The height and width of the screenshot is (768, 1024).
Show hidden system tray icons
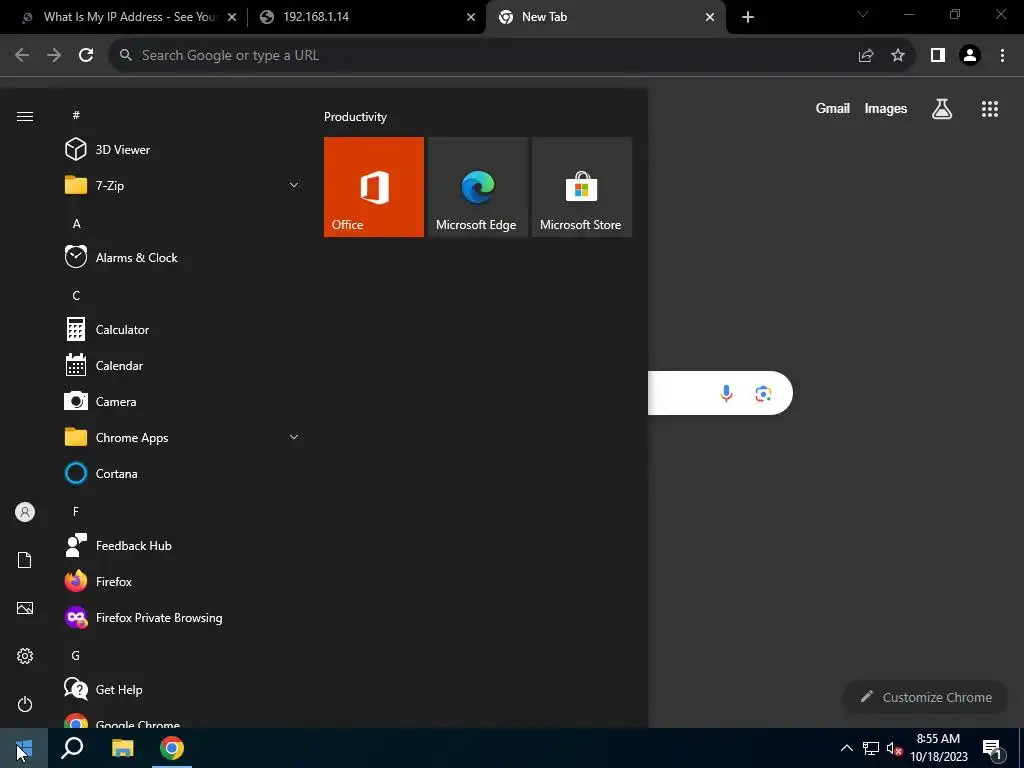tap(846, 748)
